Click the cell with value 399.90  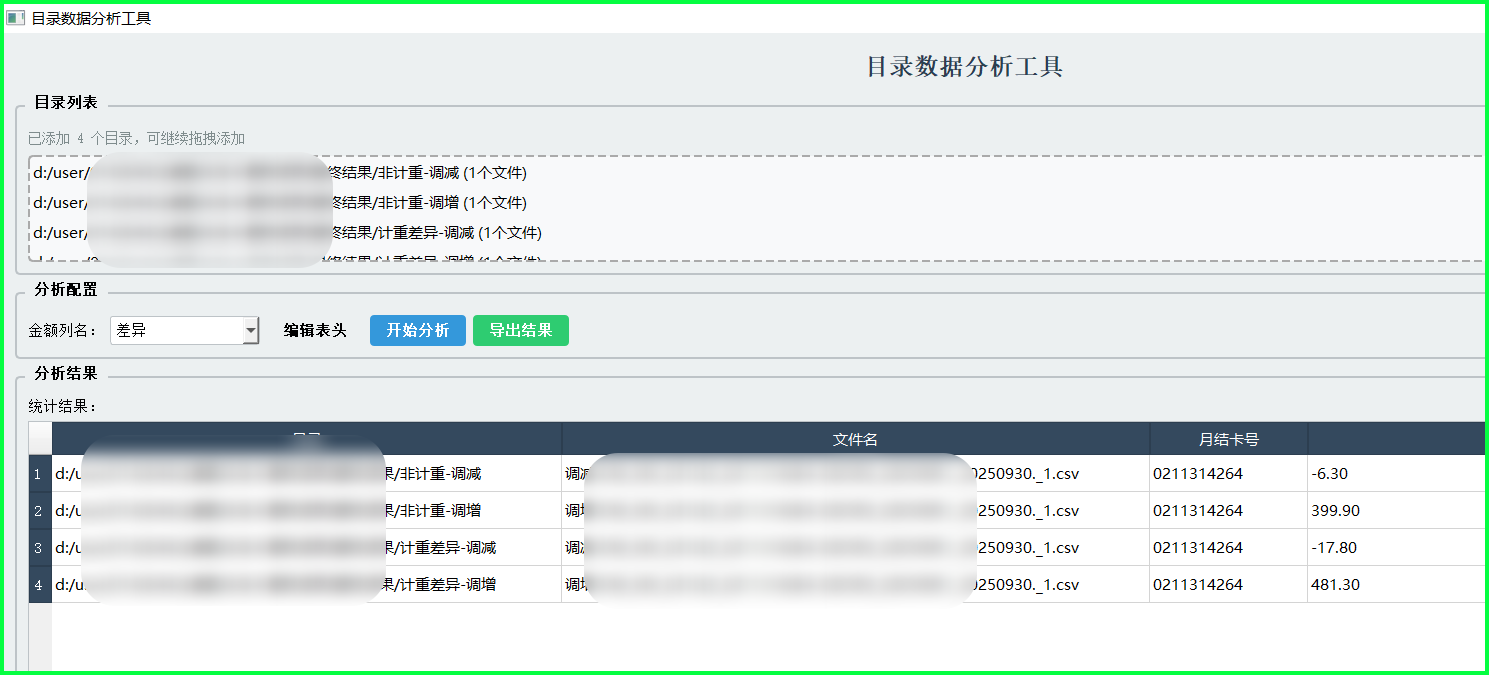point(1395,511)
